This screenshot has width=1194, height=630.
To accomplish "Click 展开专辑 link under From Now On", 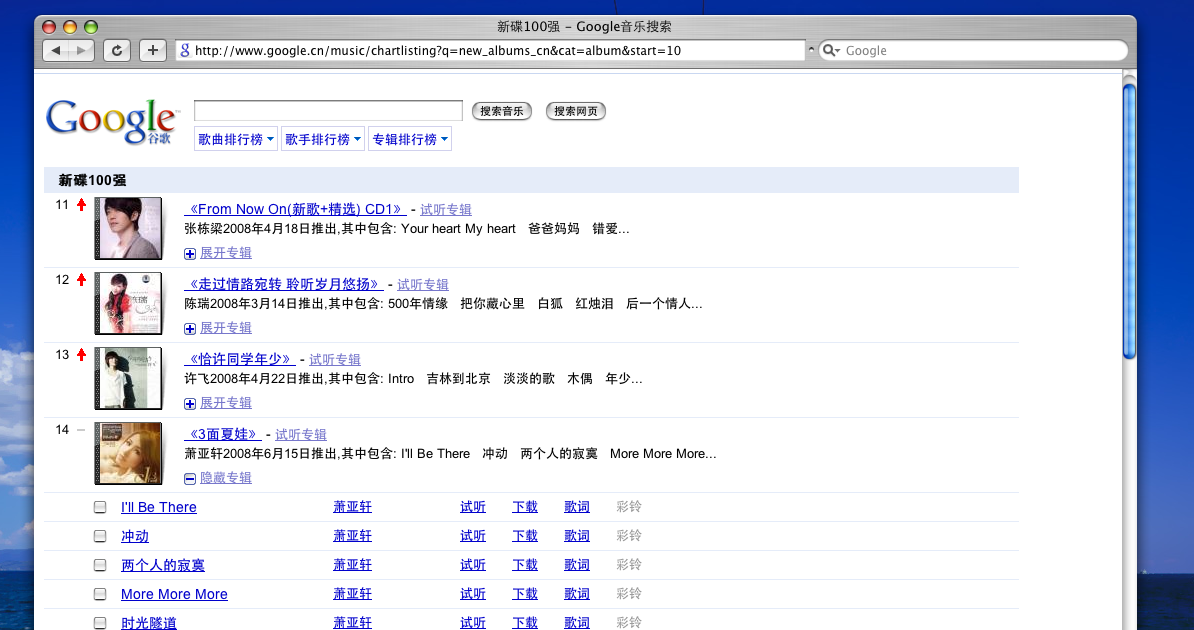I will tap(225, 253).
